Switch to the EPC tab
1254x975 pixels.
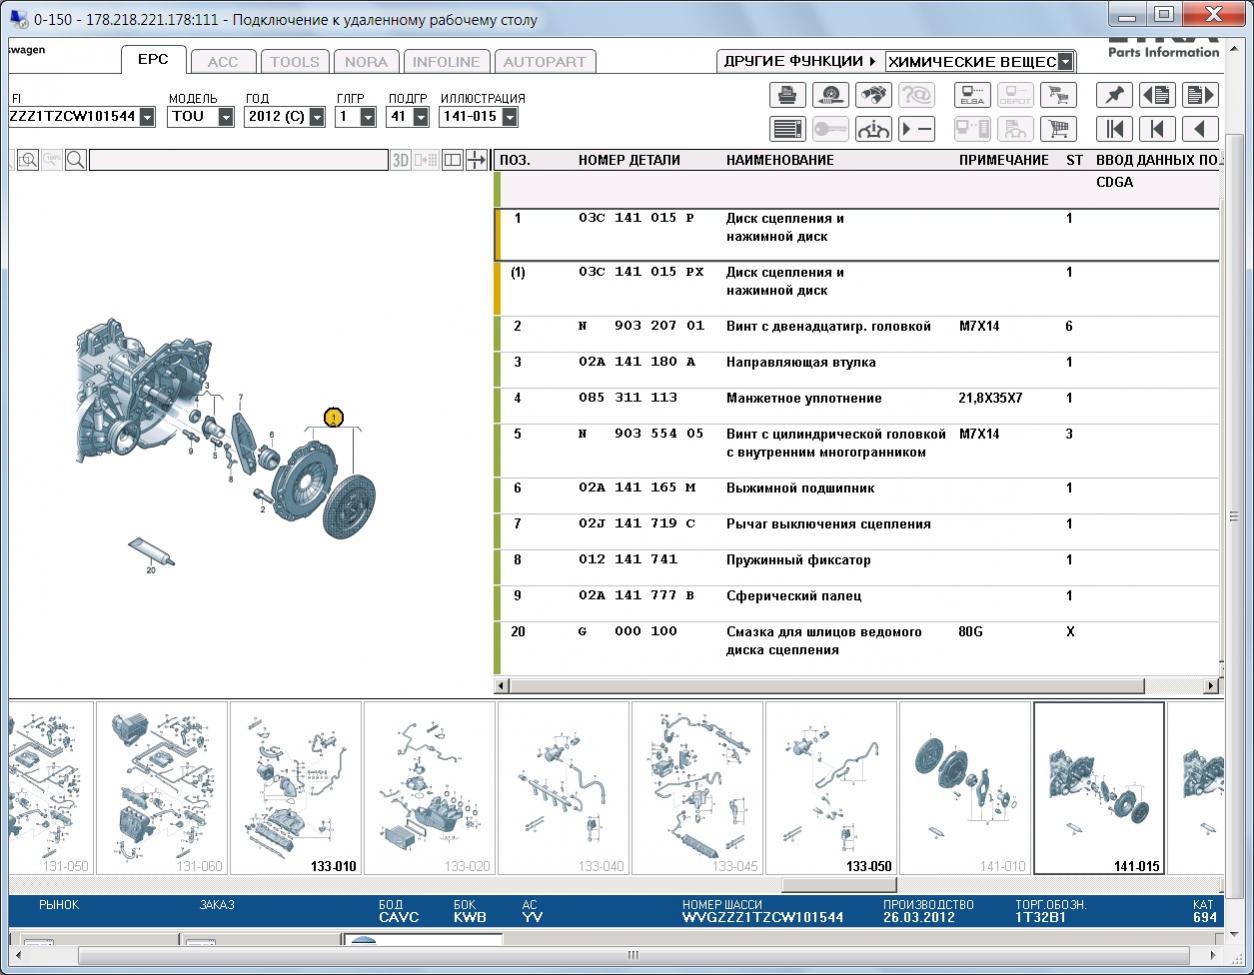pyautogui.click(x=153, y=59)
